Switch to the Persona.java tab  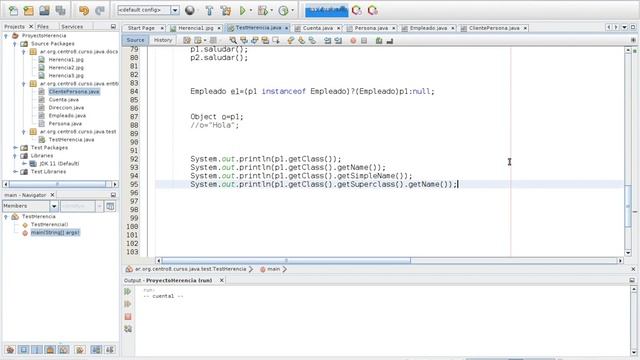tap(371, 28)
